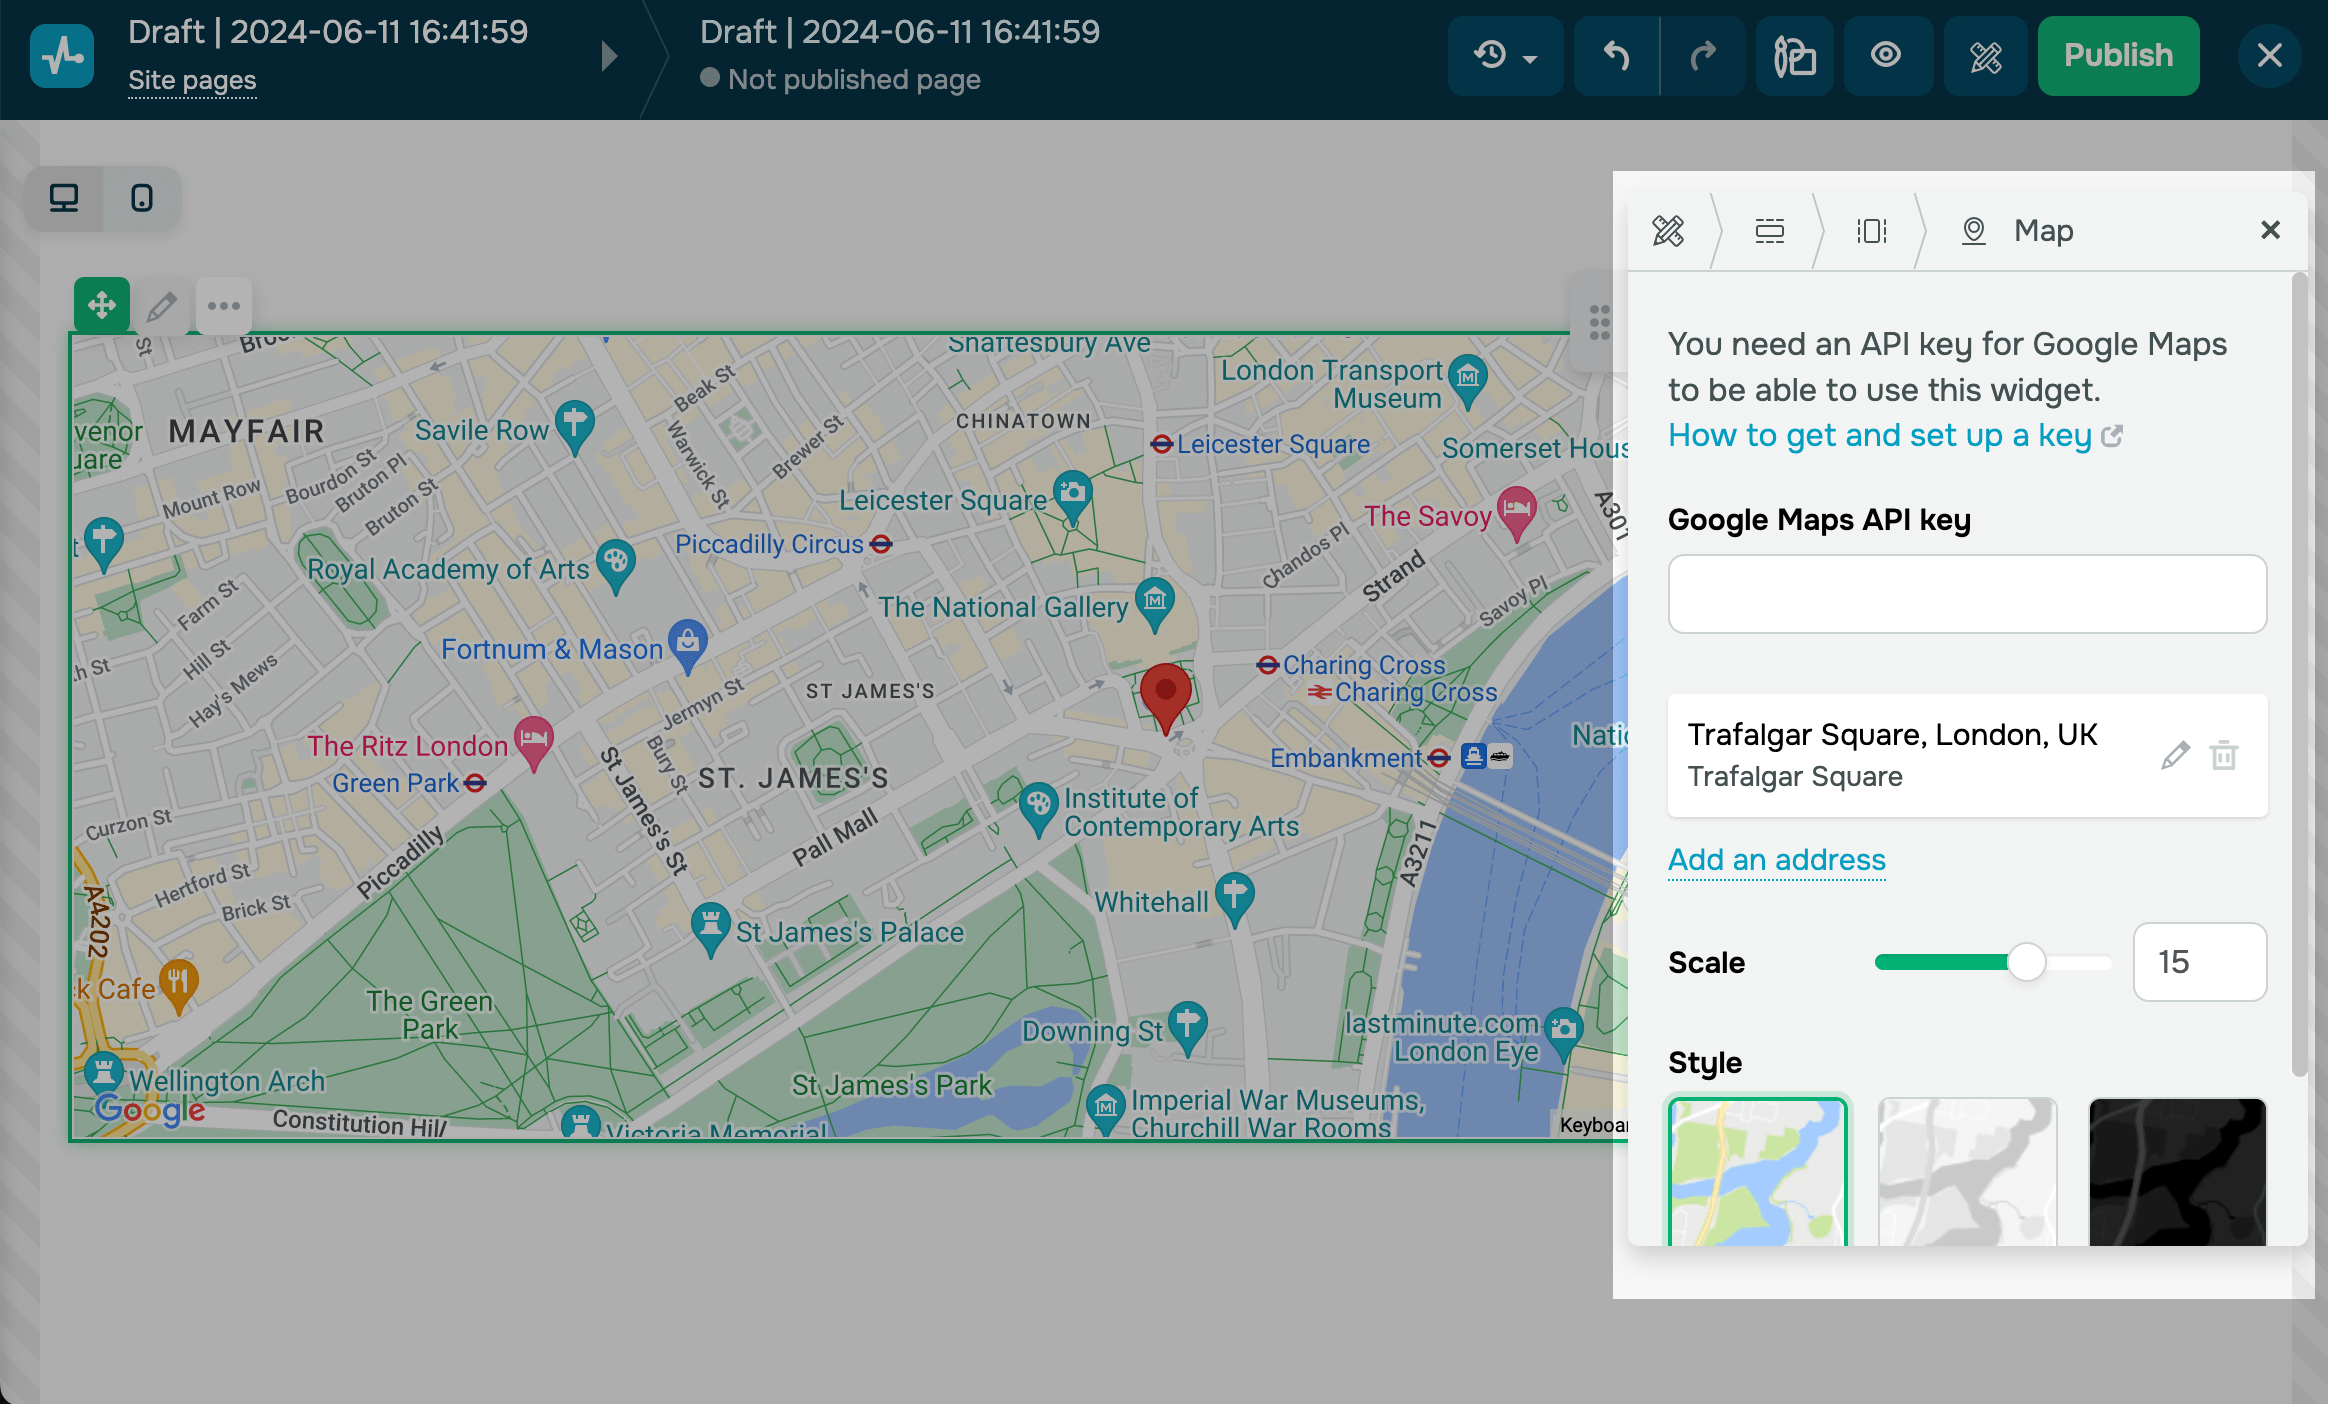Go to the section breadcrumb icon in the panel

point(1770,231)
